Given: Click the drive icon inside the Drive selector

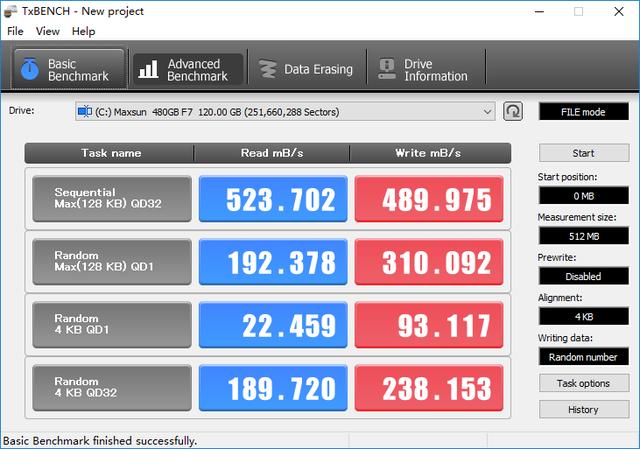Looking at the screenshot, I should click(84, 111).
